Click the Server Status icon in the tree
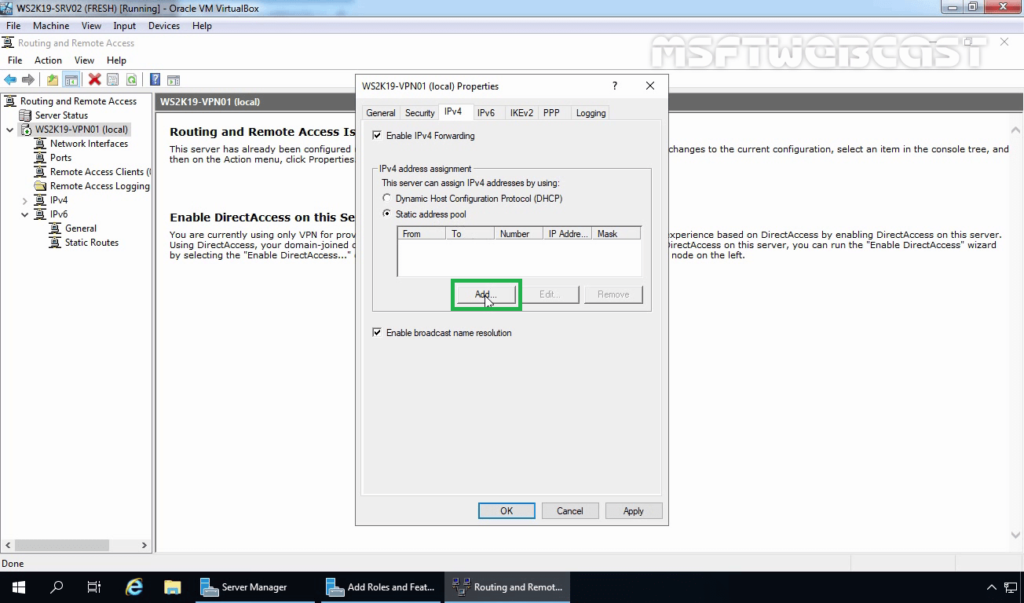 pos(25,115)
